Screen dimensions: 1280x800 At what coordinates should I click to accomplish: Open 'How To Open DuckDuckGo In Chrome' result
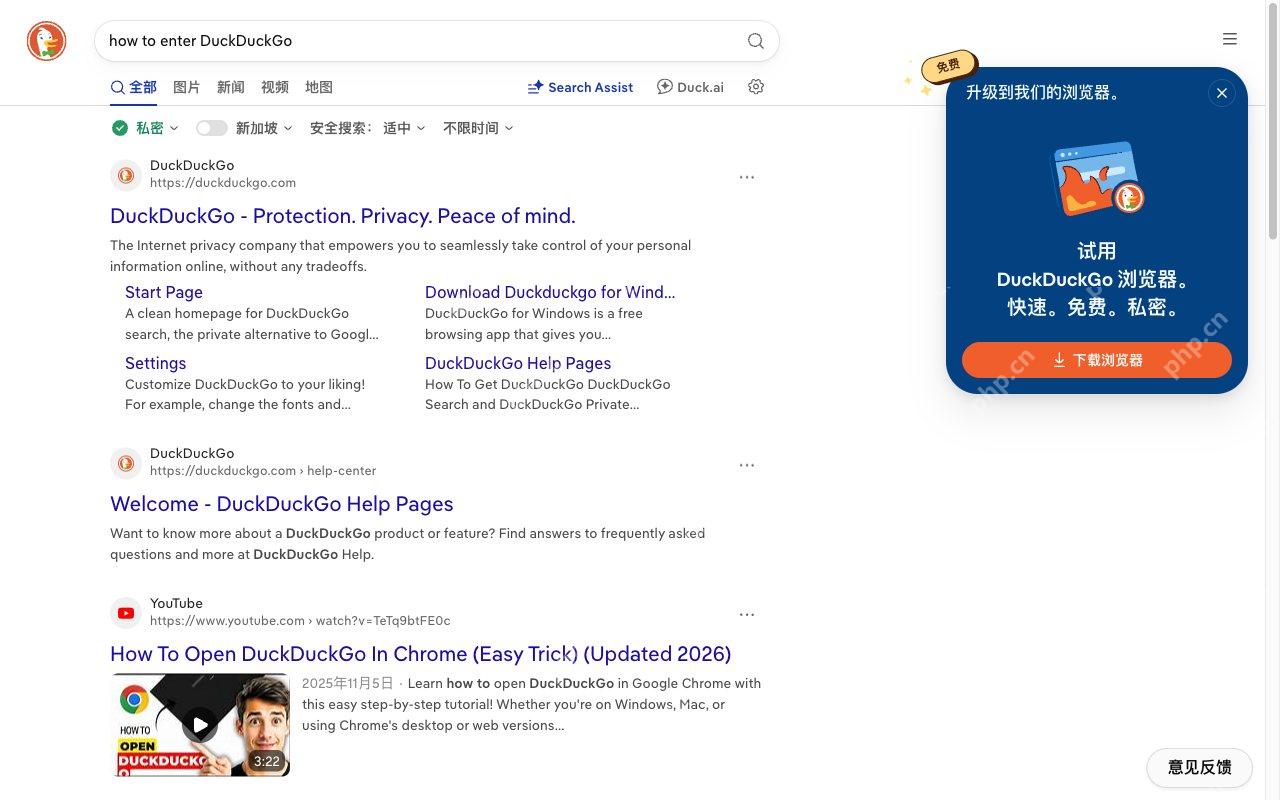click(421, 654)
